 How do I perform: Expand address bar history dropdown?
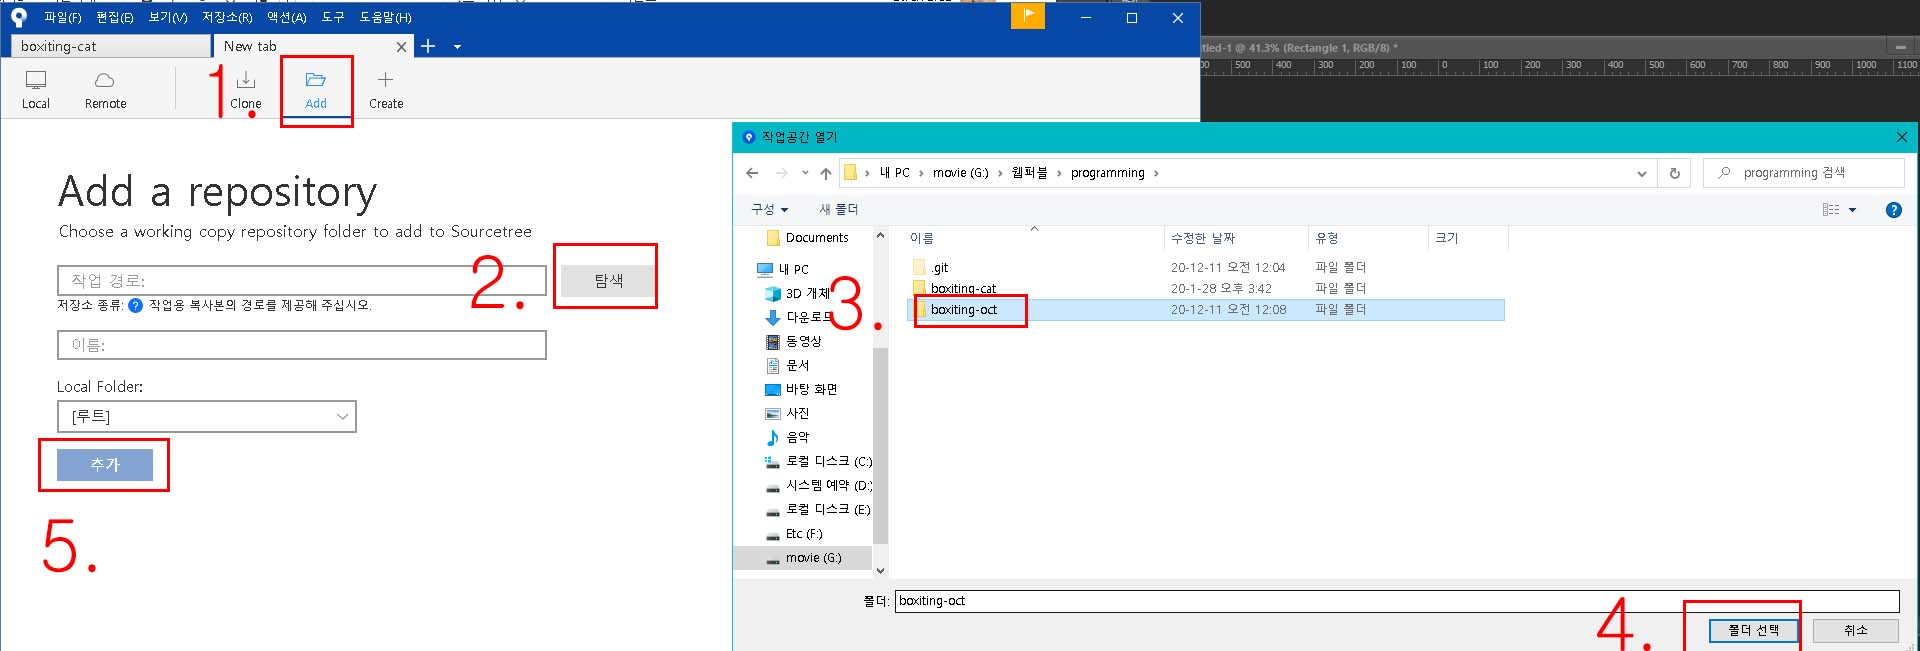click(x=1641, y=173)
